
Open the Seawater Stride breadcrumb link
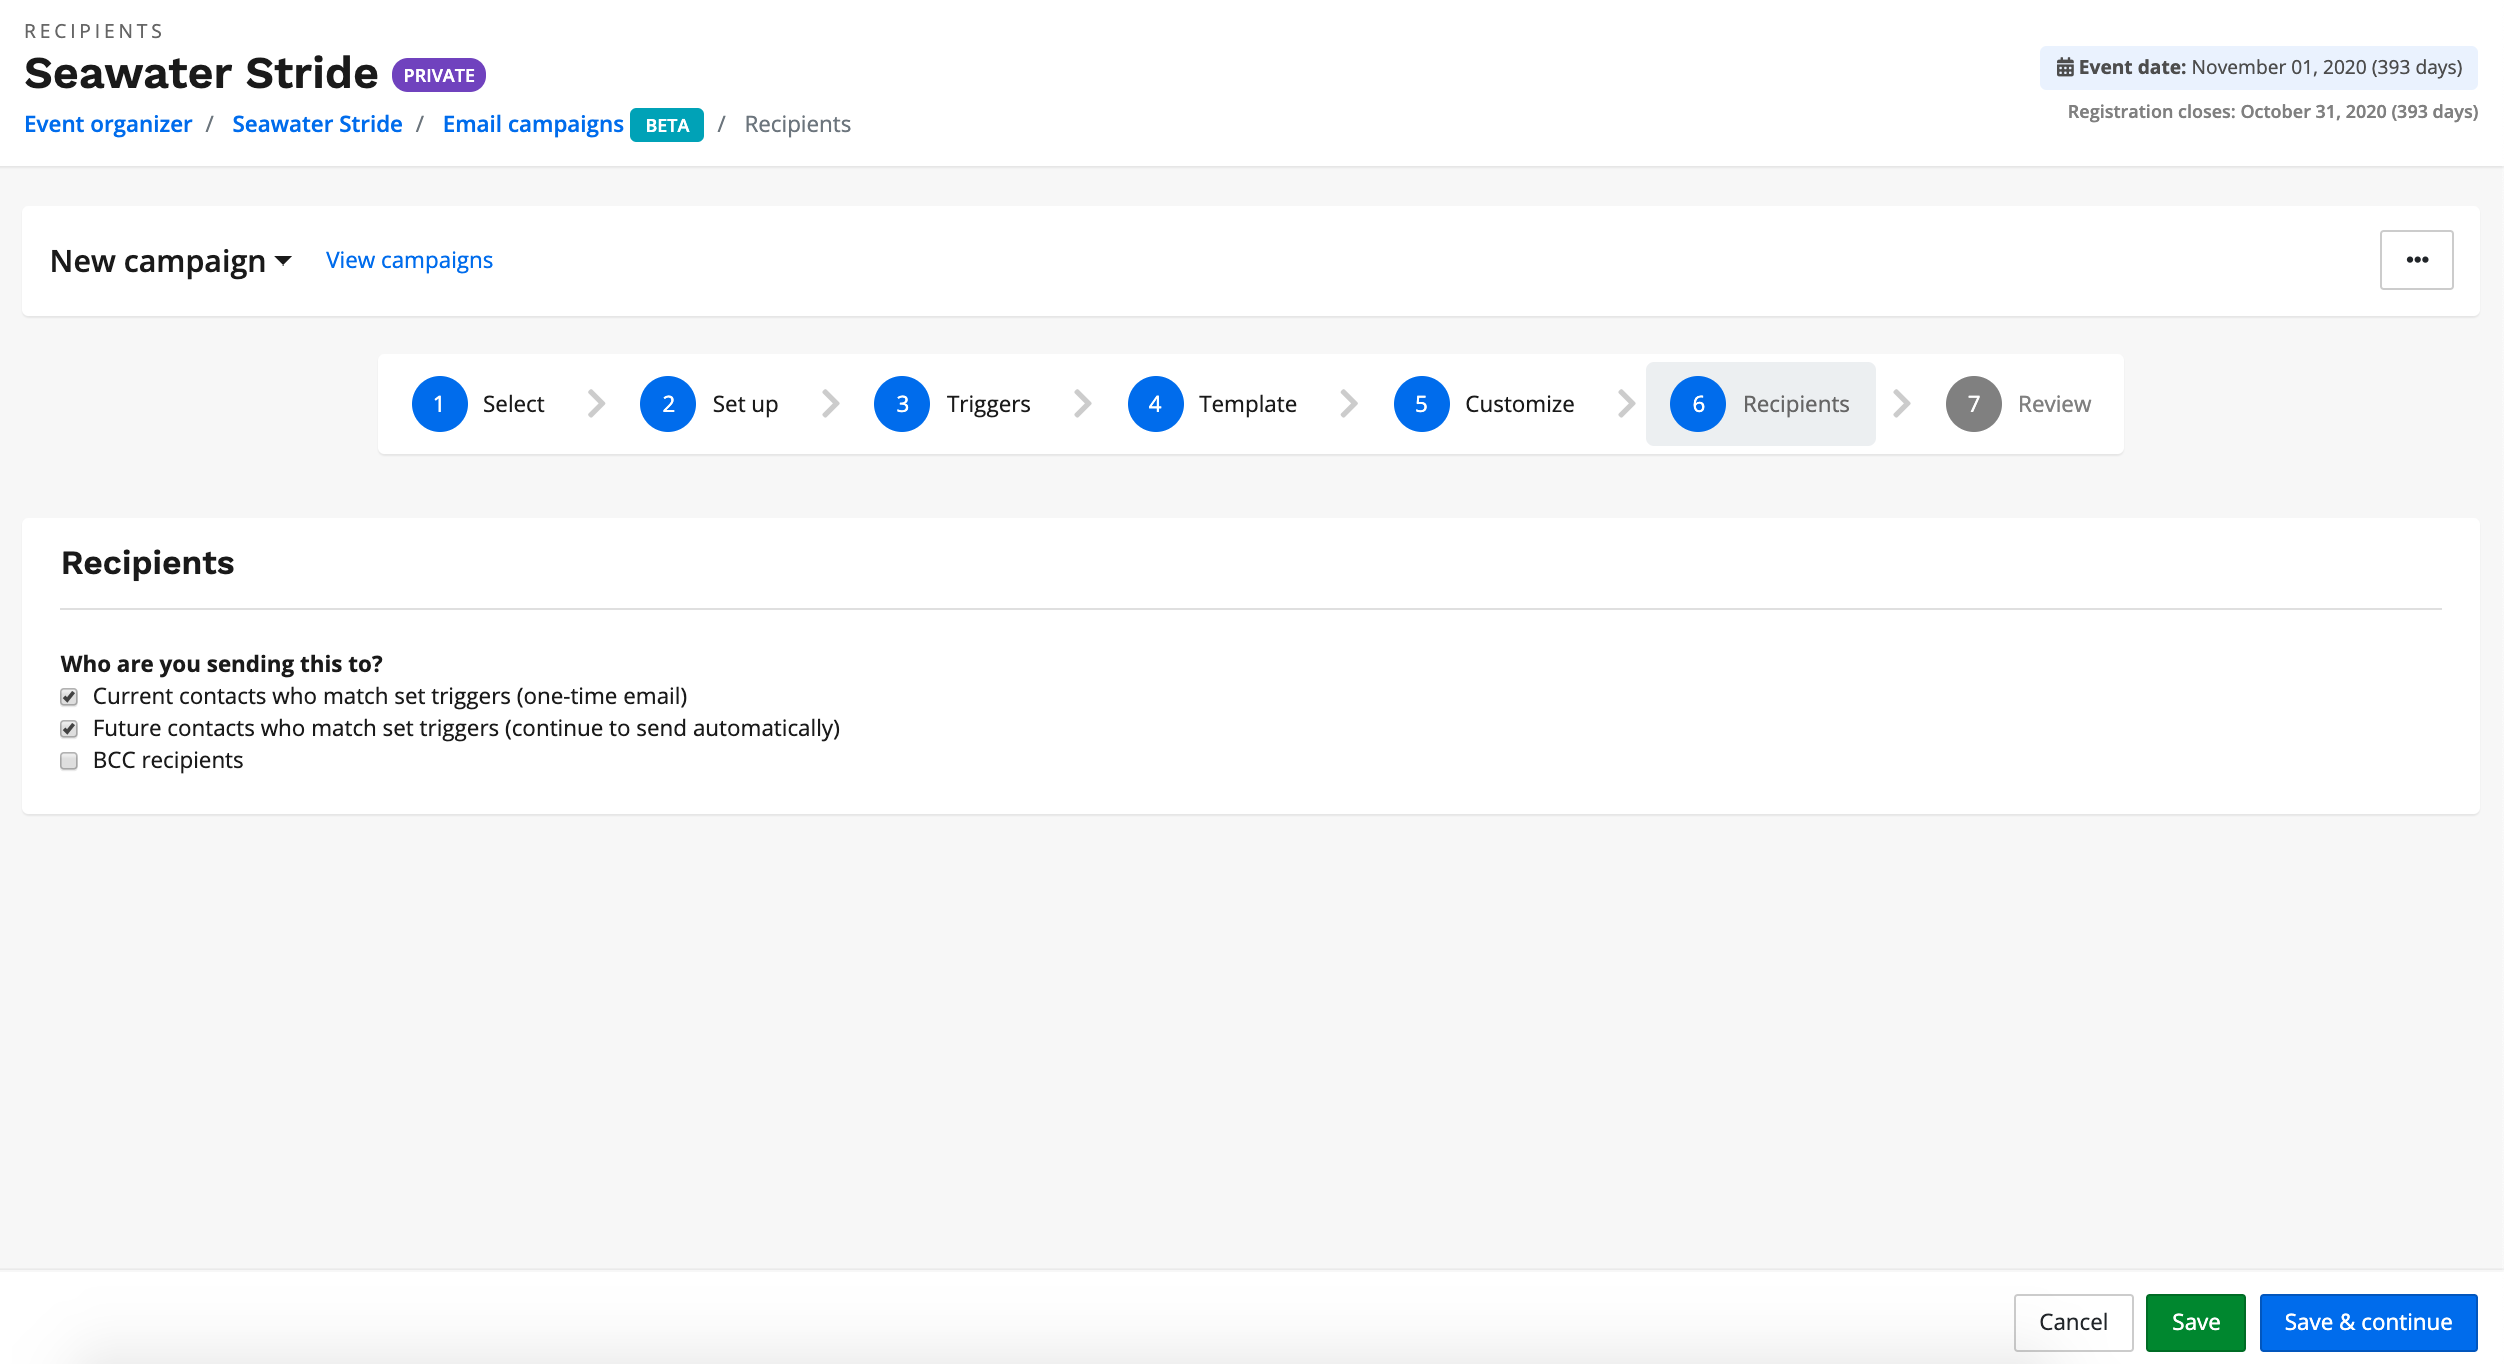[x=317, y=124]
